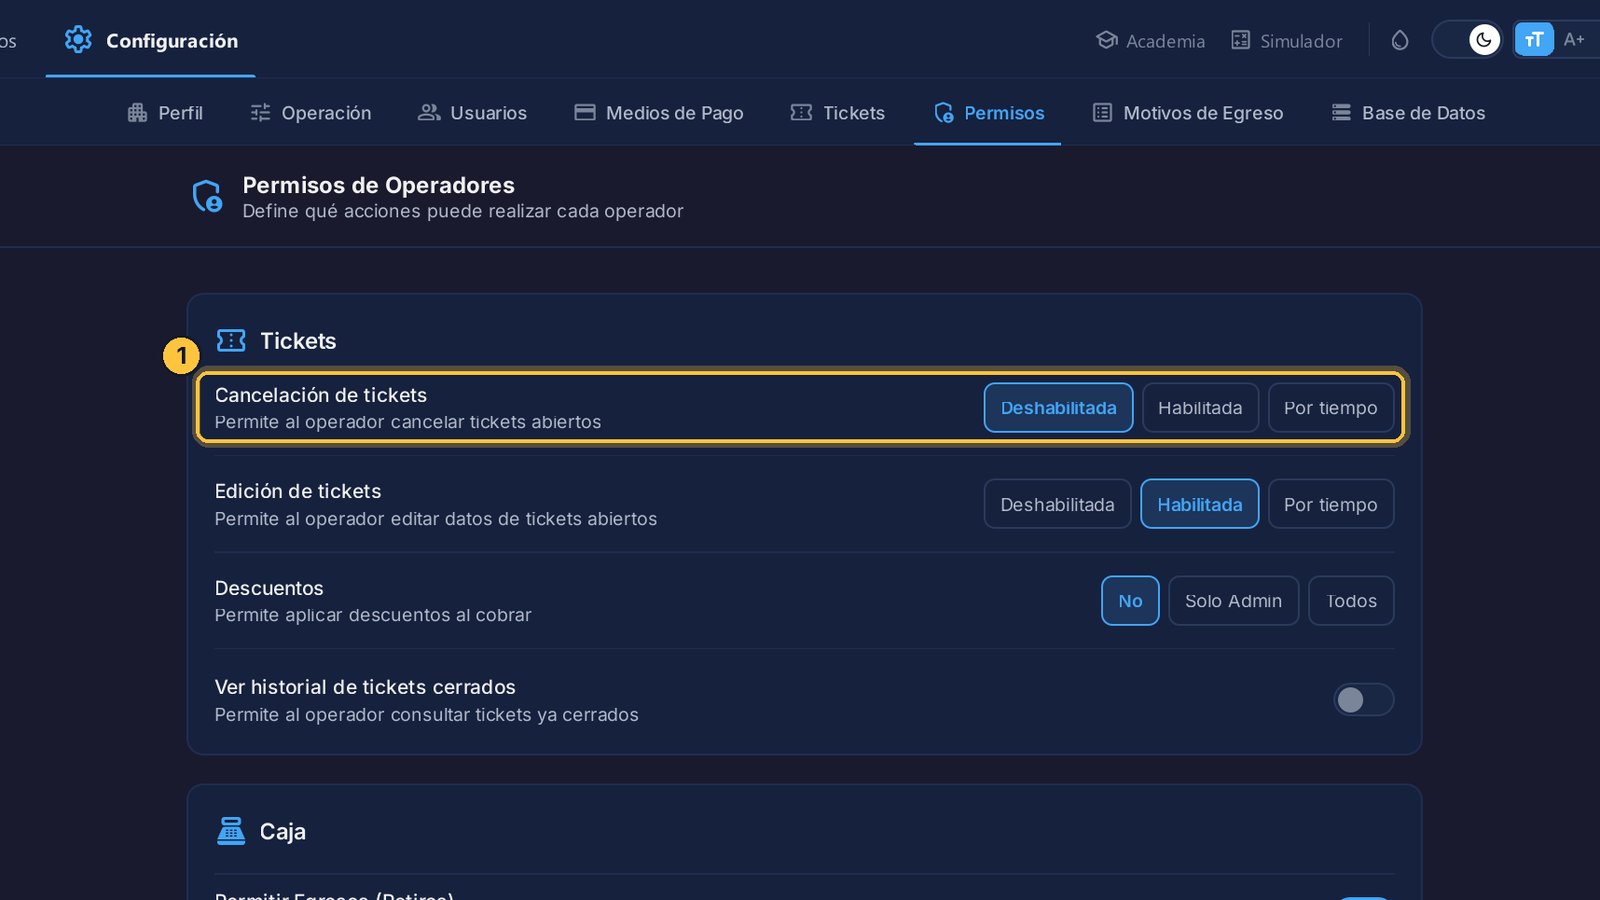
Task: Click the A+ increase font button
Action: pos(1574,40)
